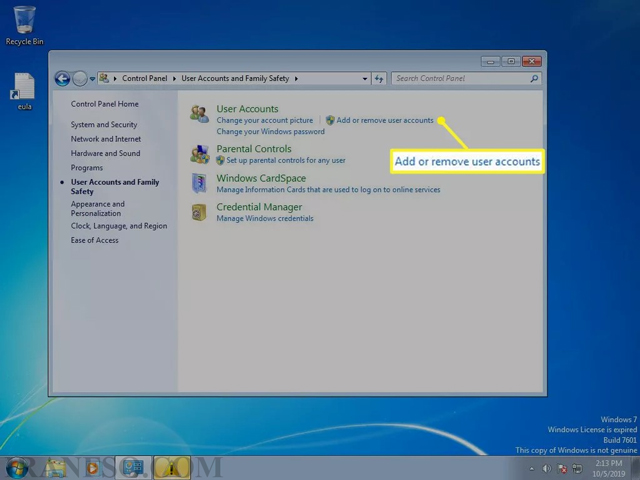This screenshot has width=640, height=480.
Task: Select the eula shortcut on the desktop
Action: [x=24, y=91]
